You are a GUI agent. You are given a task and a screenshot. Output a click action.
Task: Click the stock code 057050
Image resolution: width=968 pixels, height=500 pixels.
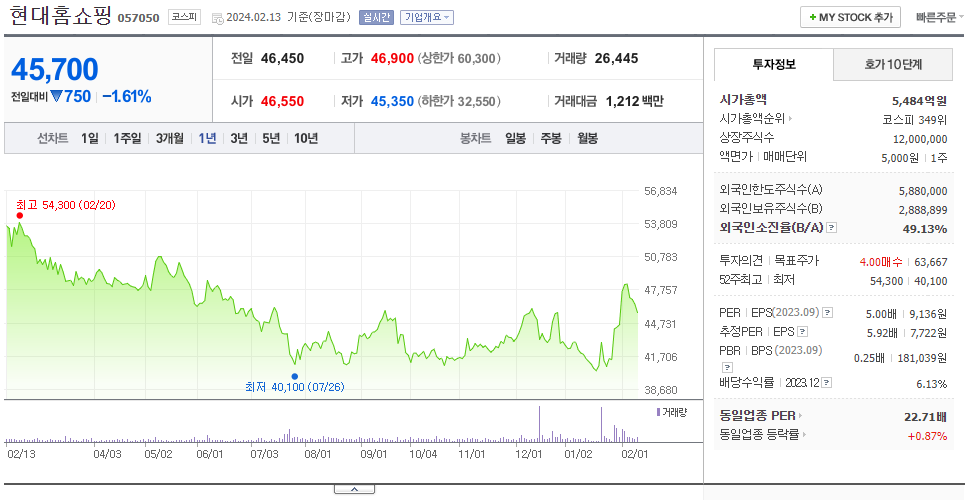tap(138, 18)
